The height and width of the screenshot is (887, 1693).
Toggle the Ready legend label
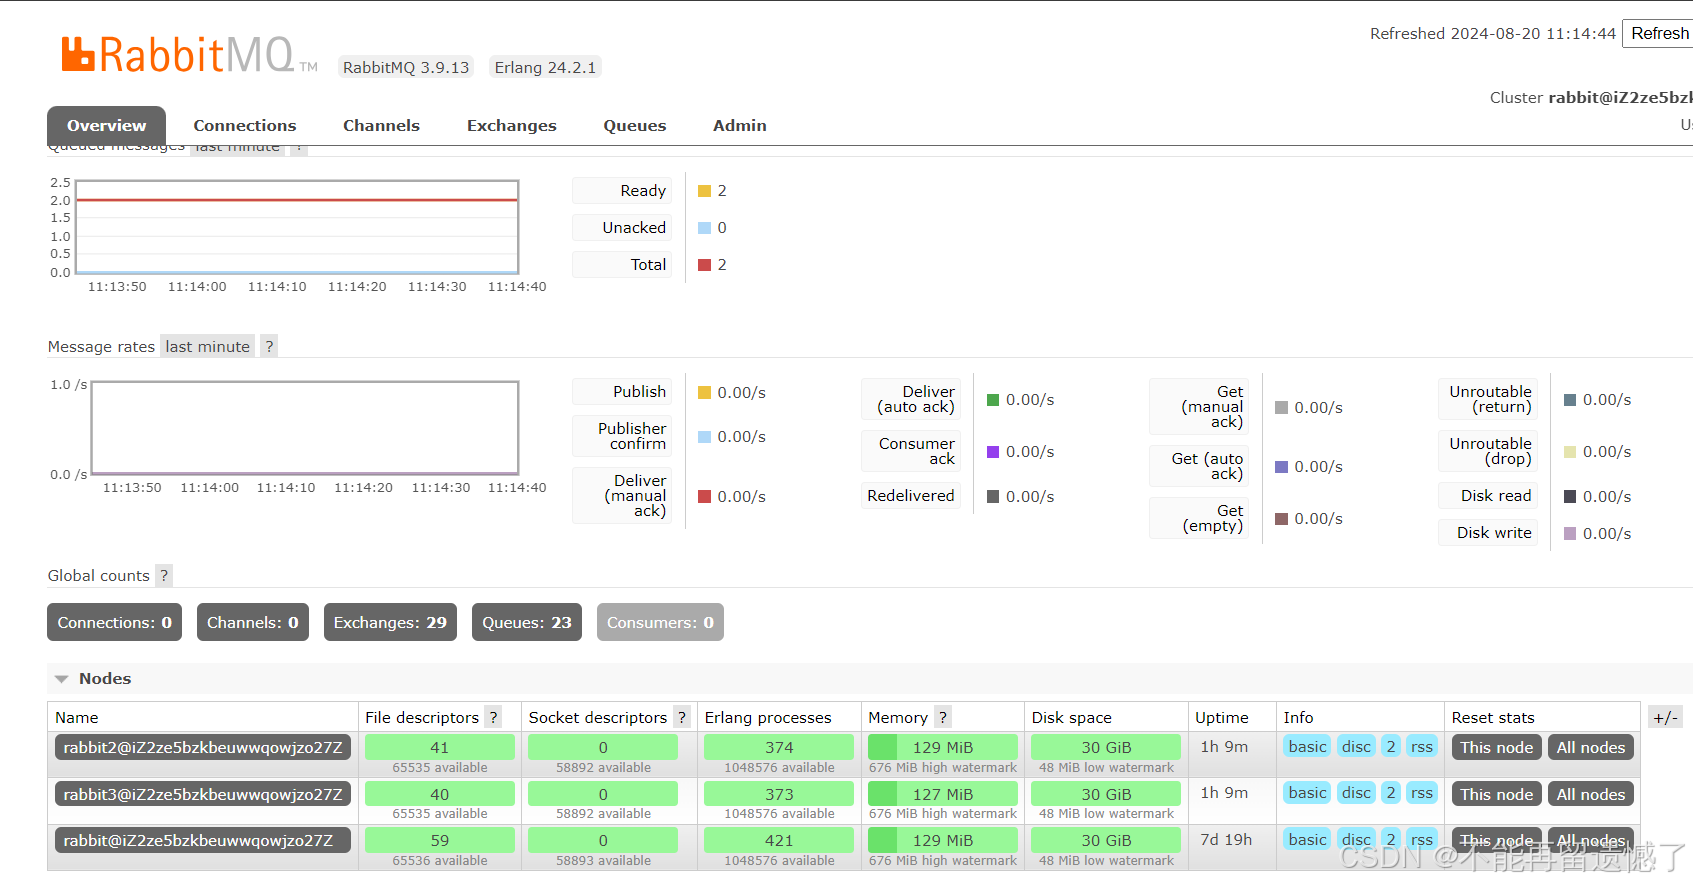click(623, 190)
